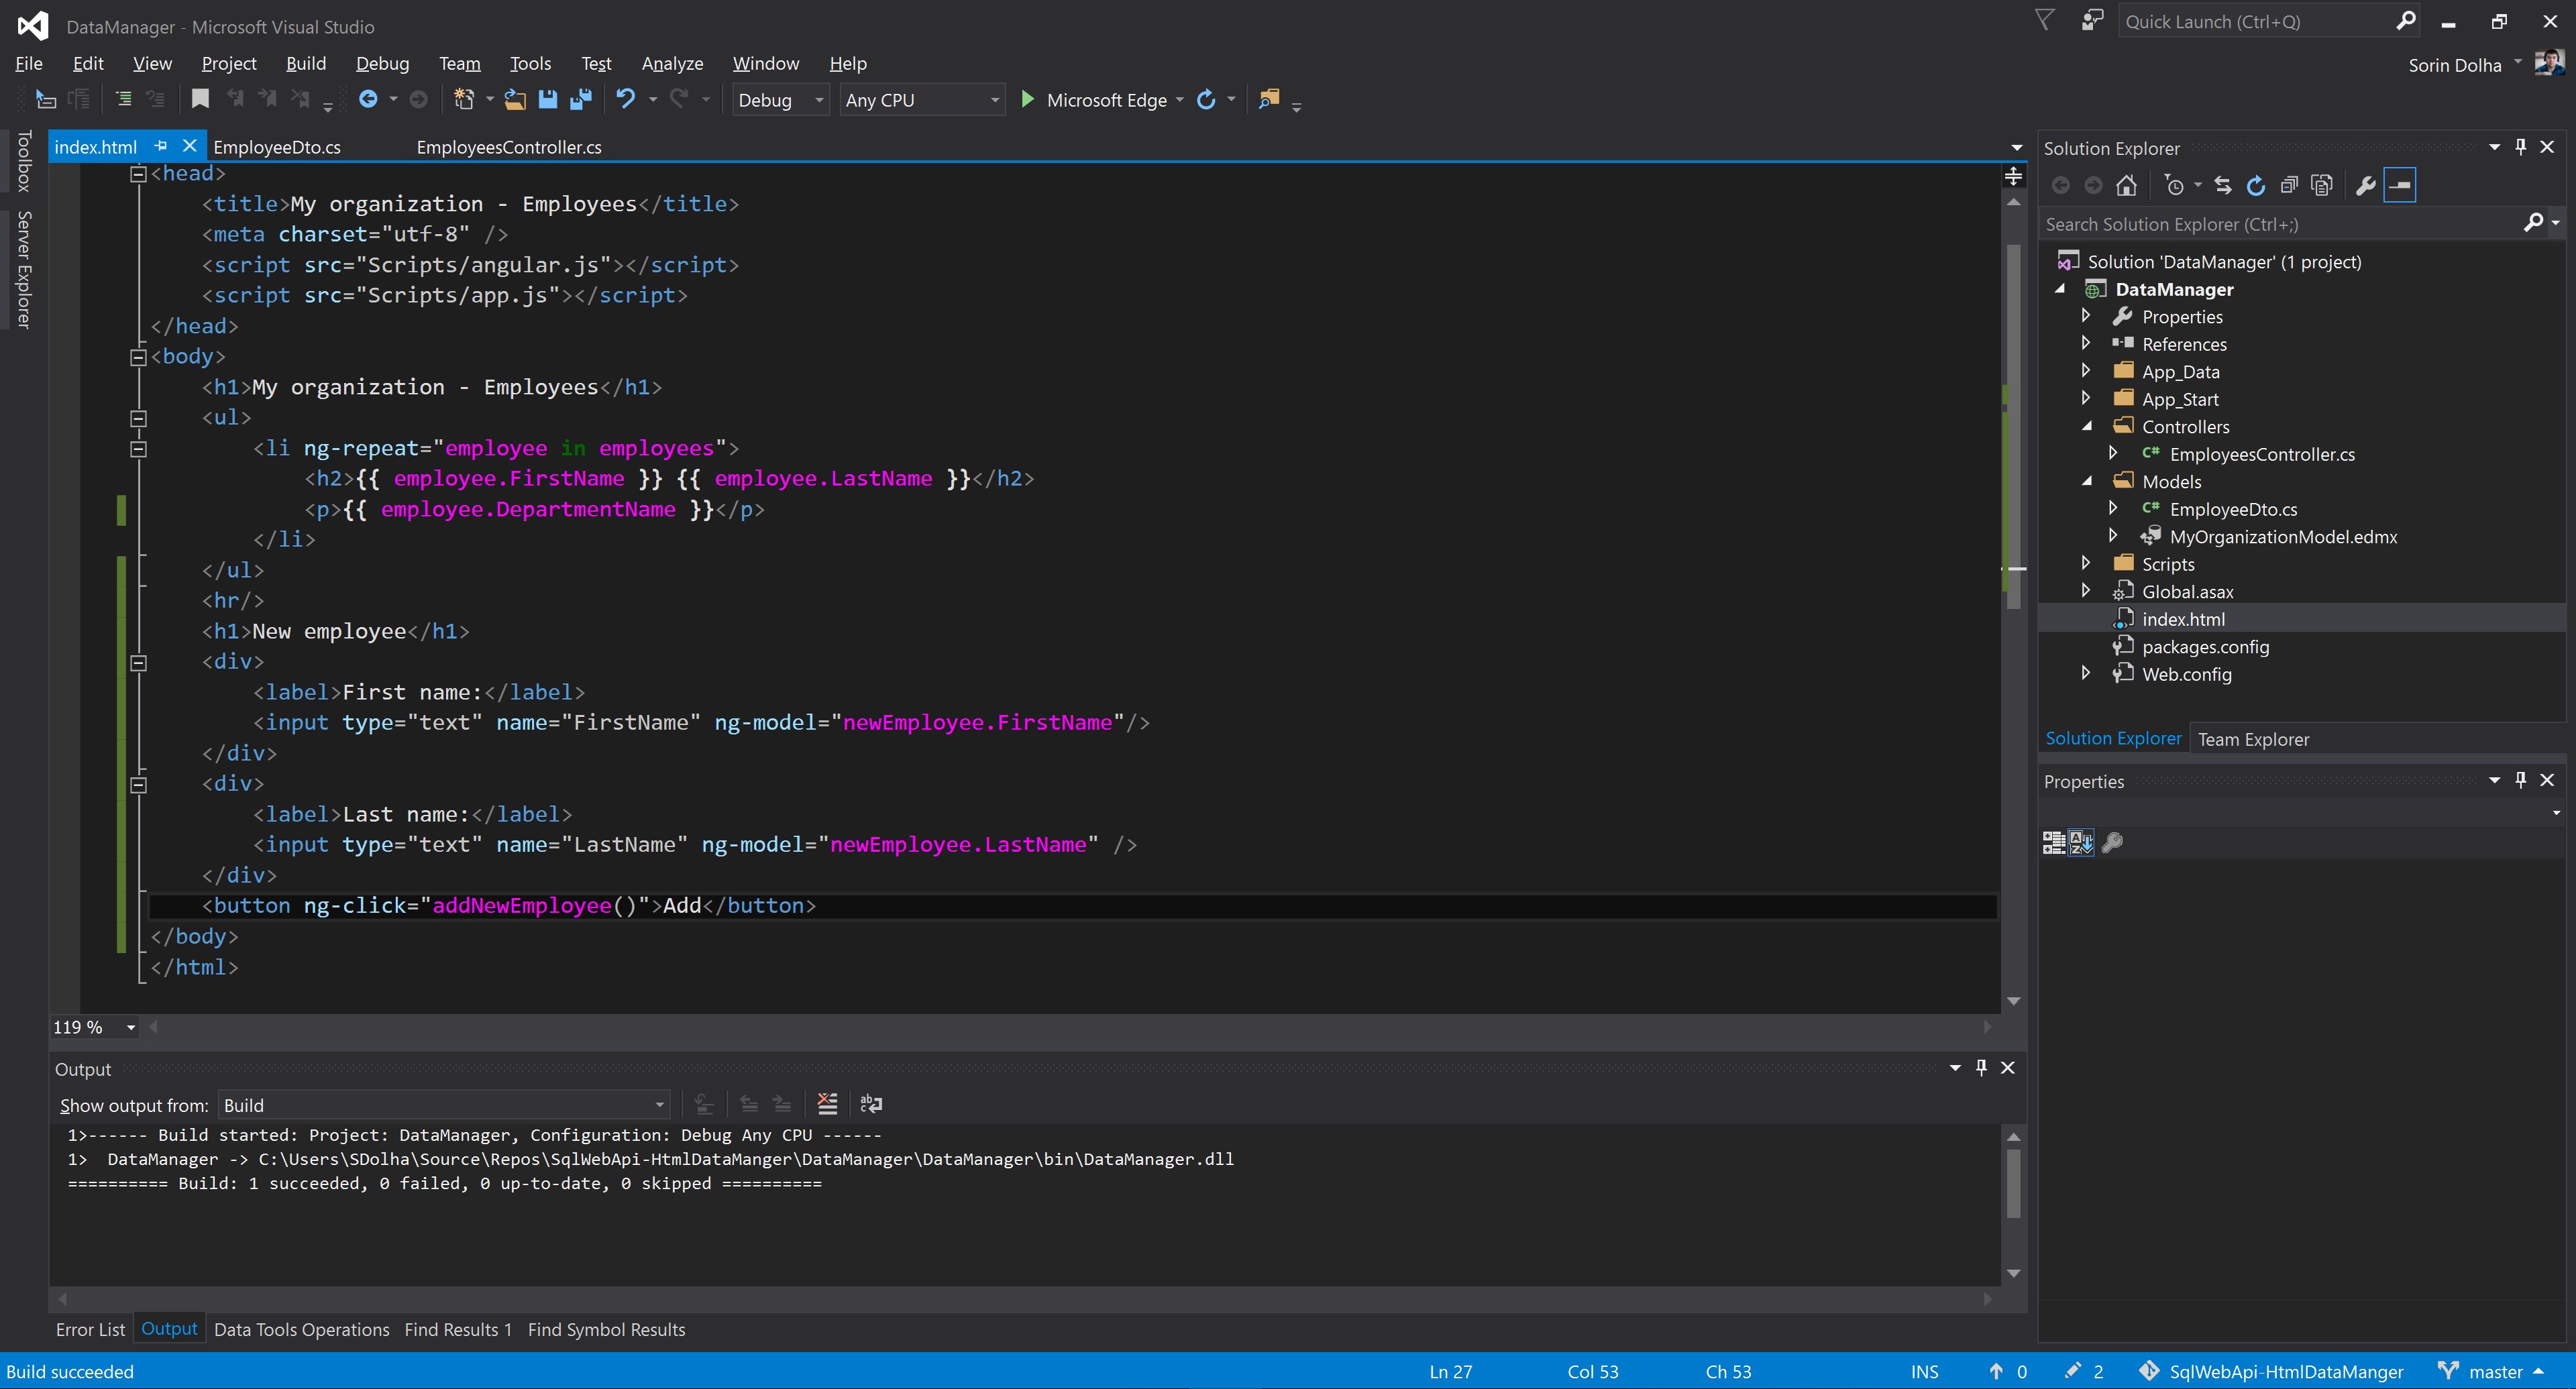Click the Search Solution Explorer field
Image resolution: width=2576 pixels, height=1389 pixels.
pyautogui.click(x=2280, y=224)
